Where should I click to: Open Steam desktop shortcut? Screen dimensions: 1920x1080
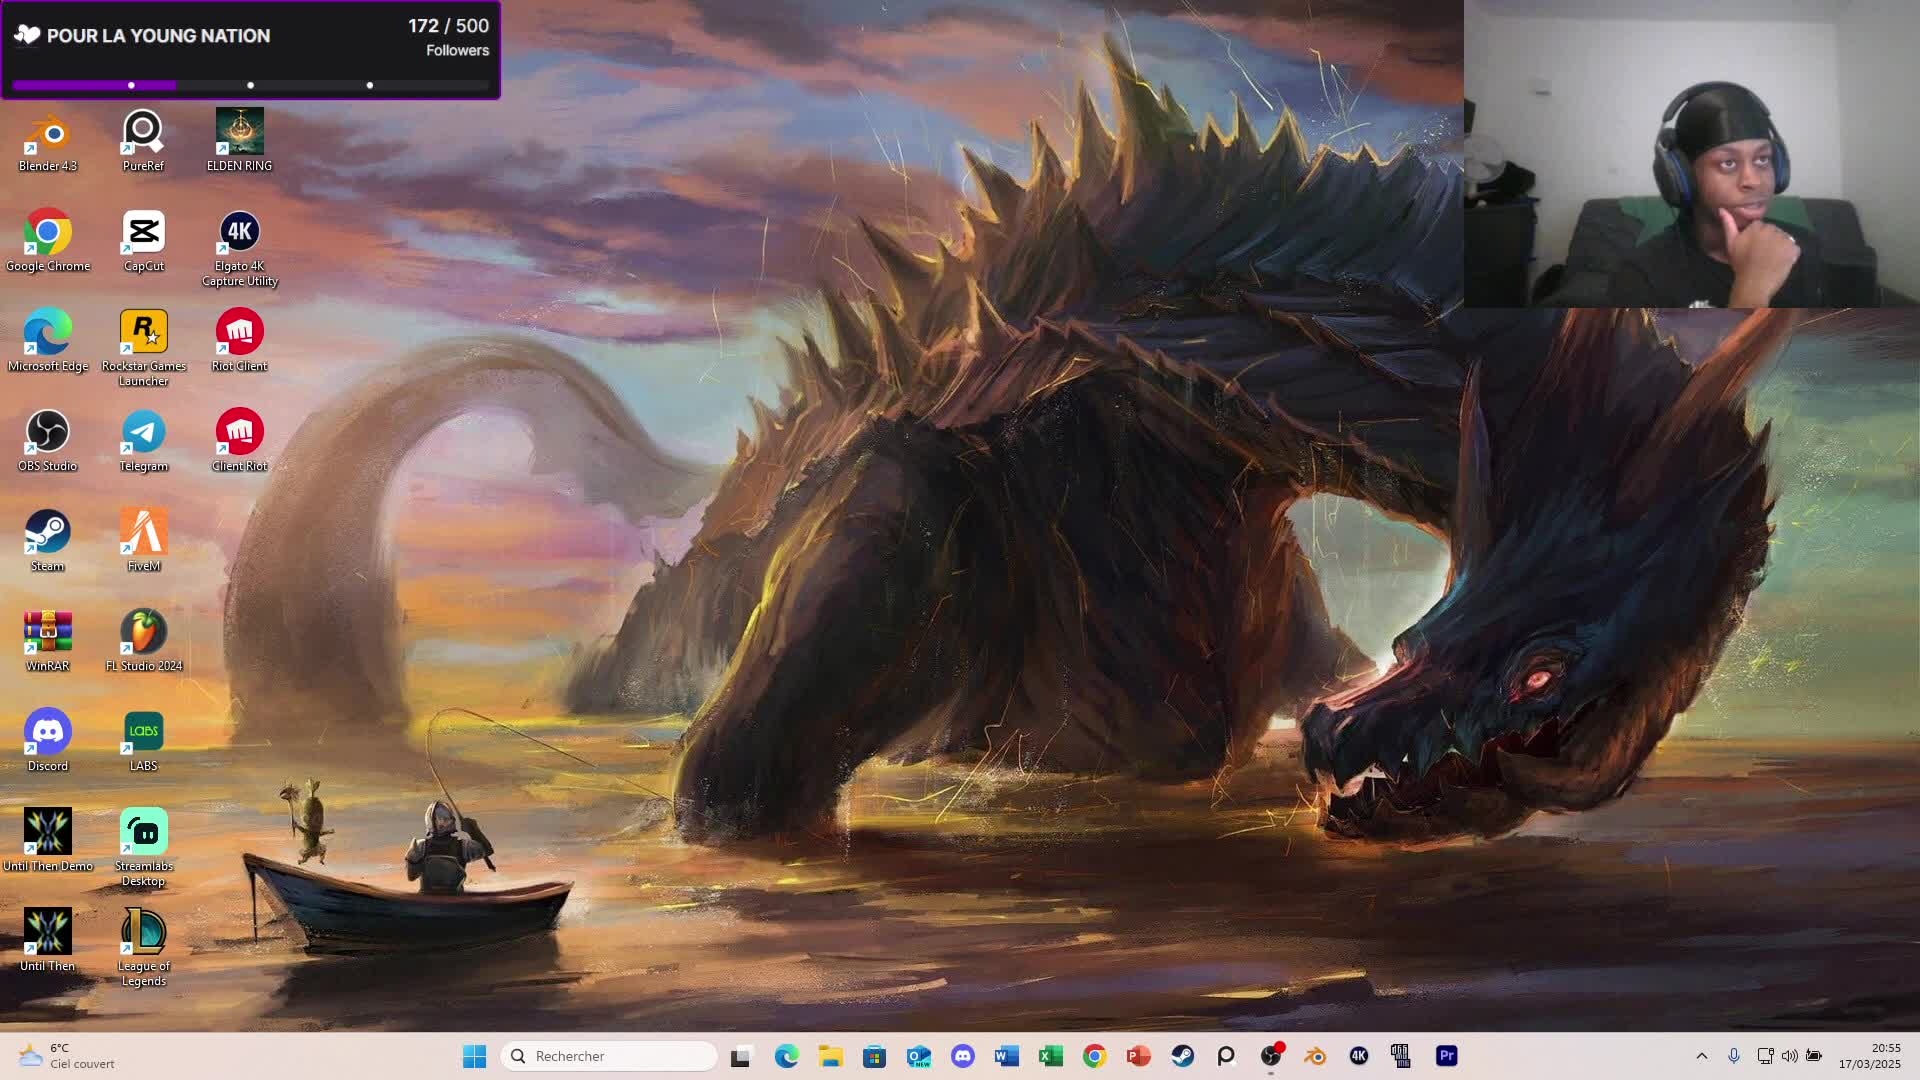click(x=47, y=541)
